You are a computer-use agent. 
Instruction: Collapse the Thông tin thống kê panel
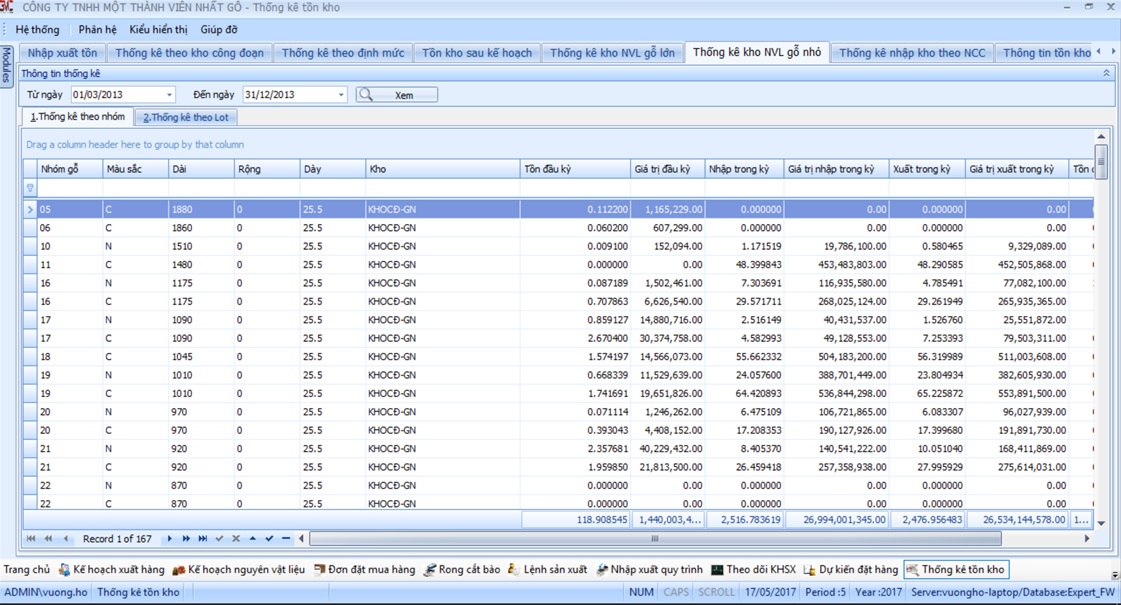tap(1106, 73)
